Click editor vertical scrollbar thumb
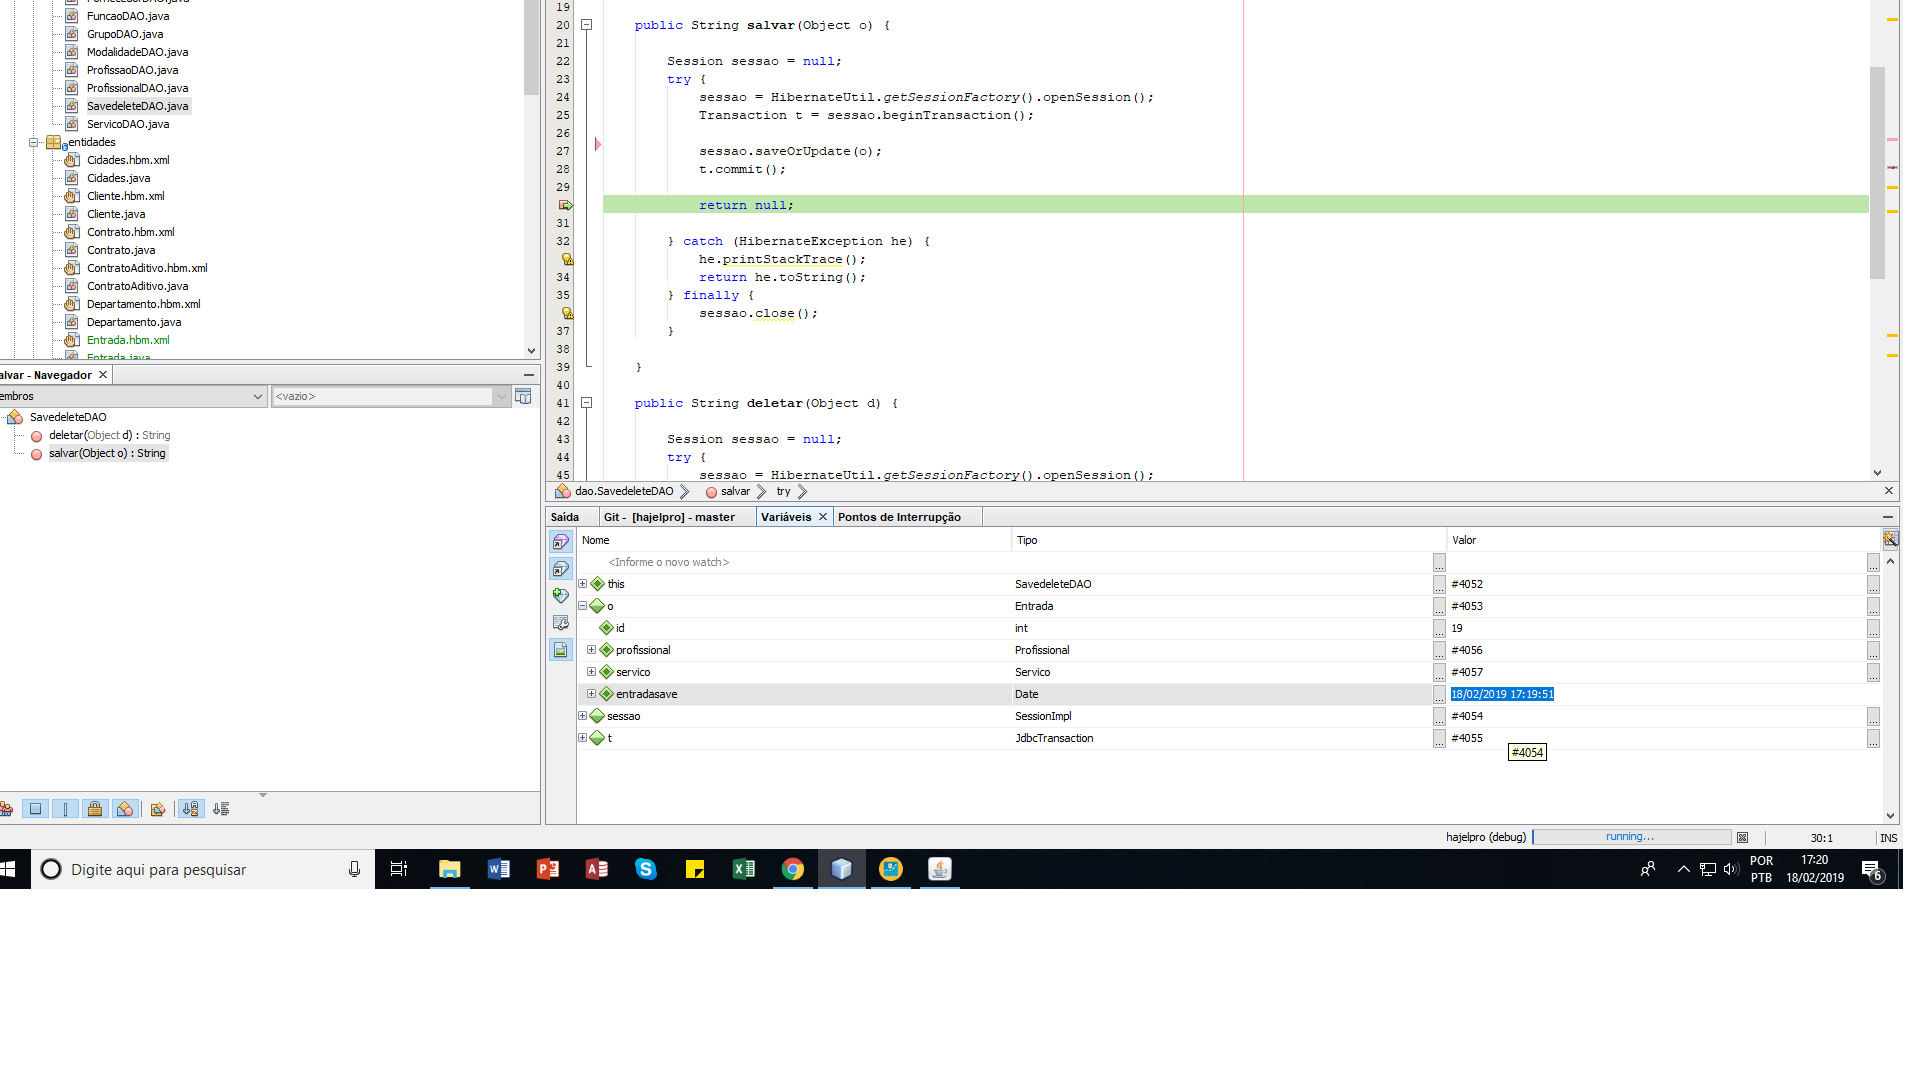1920x1080 pixels. (x=1877, y=173)
